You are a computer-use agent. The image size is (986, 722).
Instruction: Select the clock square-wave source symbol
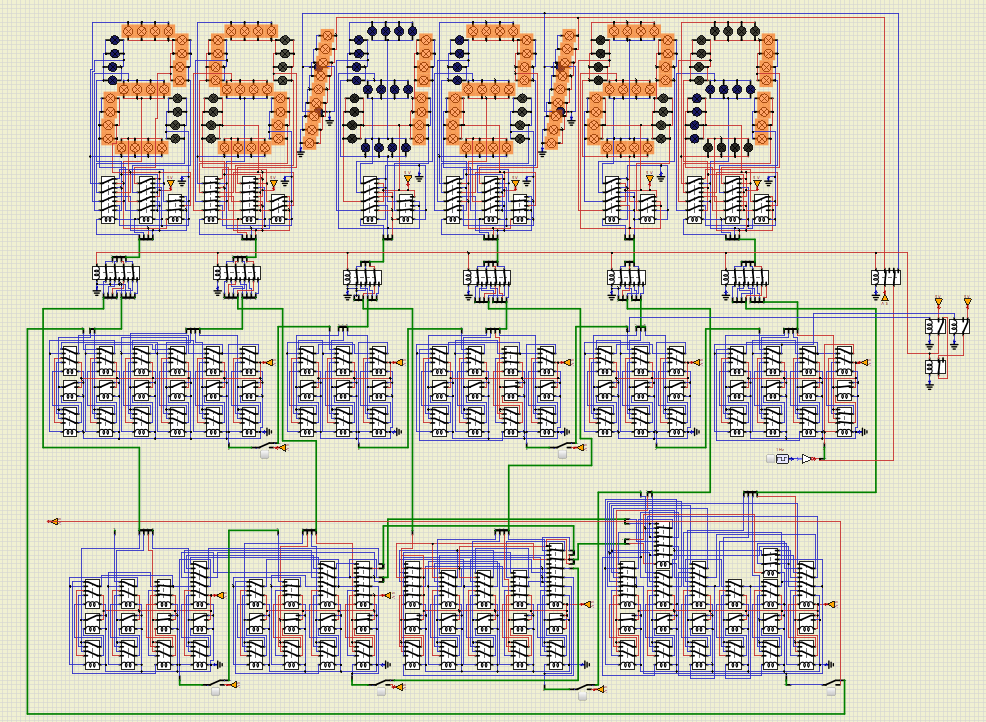coord(783,459)
